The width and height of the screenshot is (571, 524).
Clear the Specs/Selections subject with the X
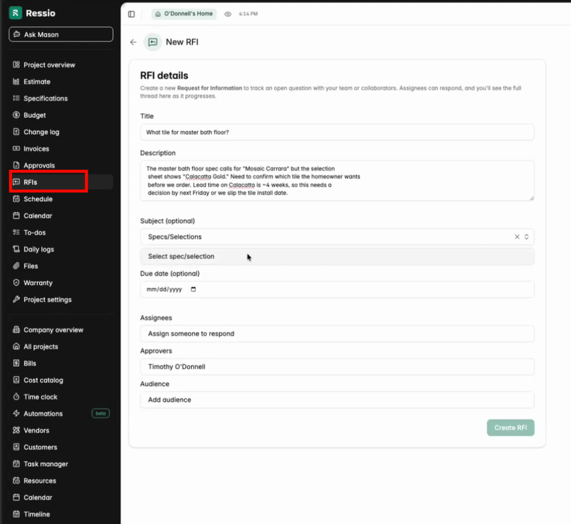click(517, 237)
